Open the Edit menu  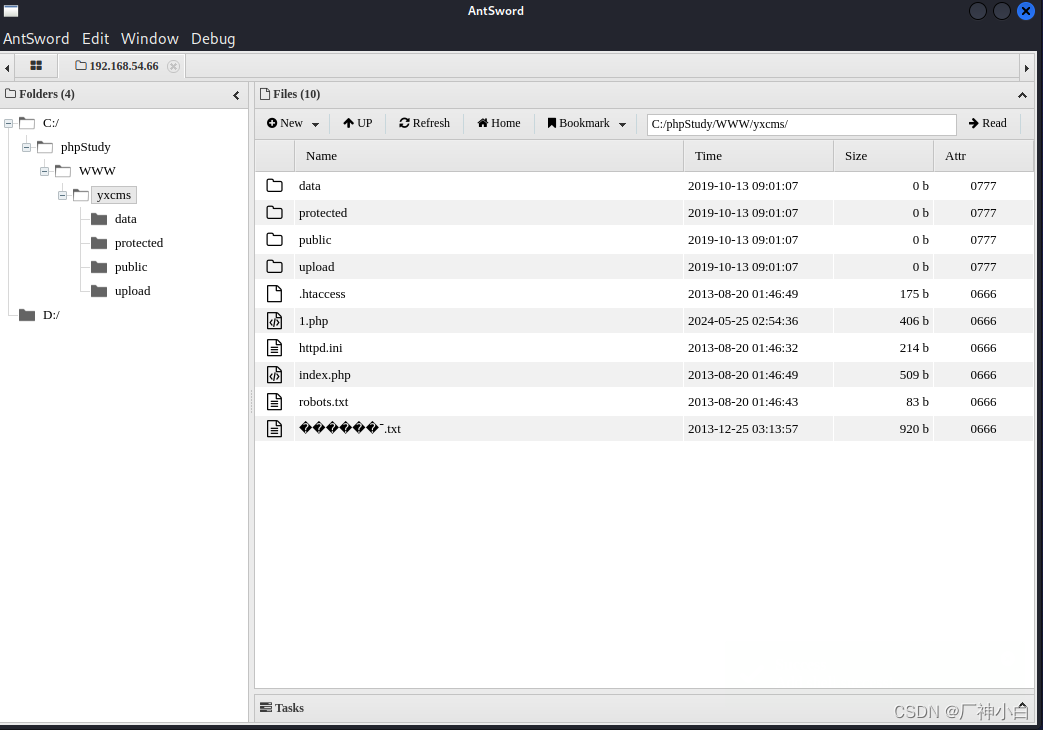95,39
